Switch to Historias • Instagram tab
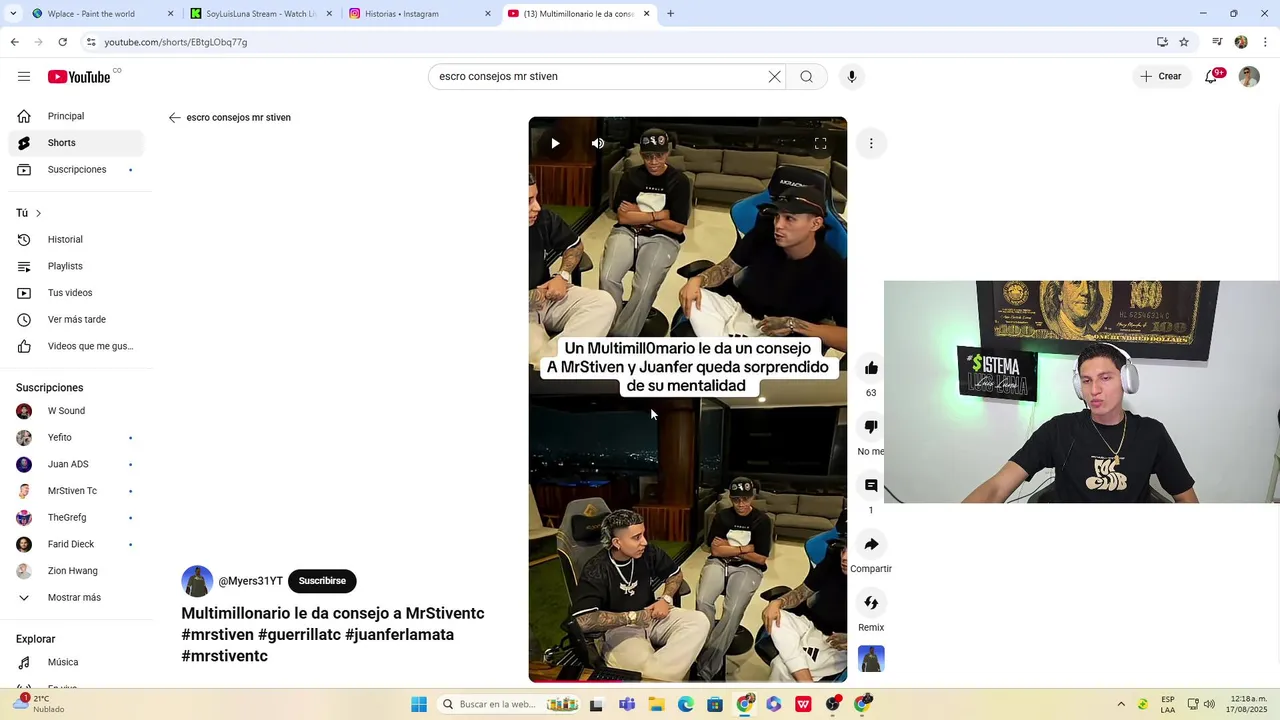 click(418, 14)
